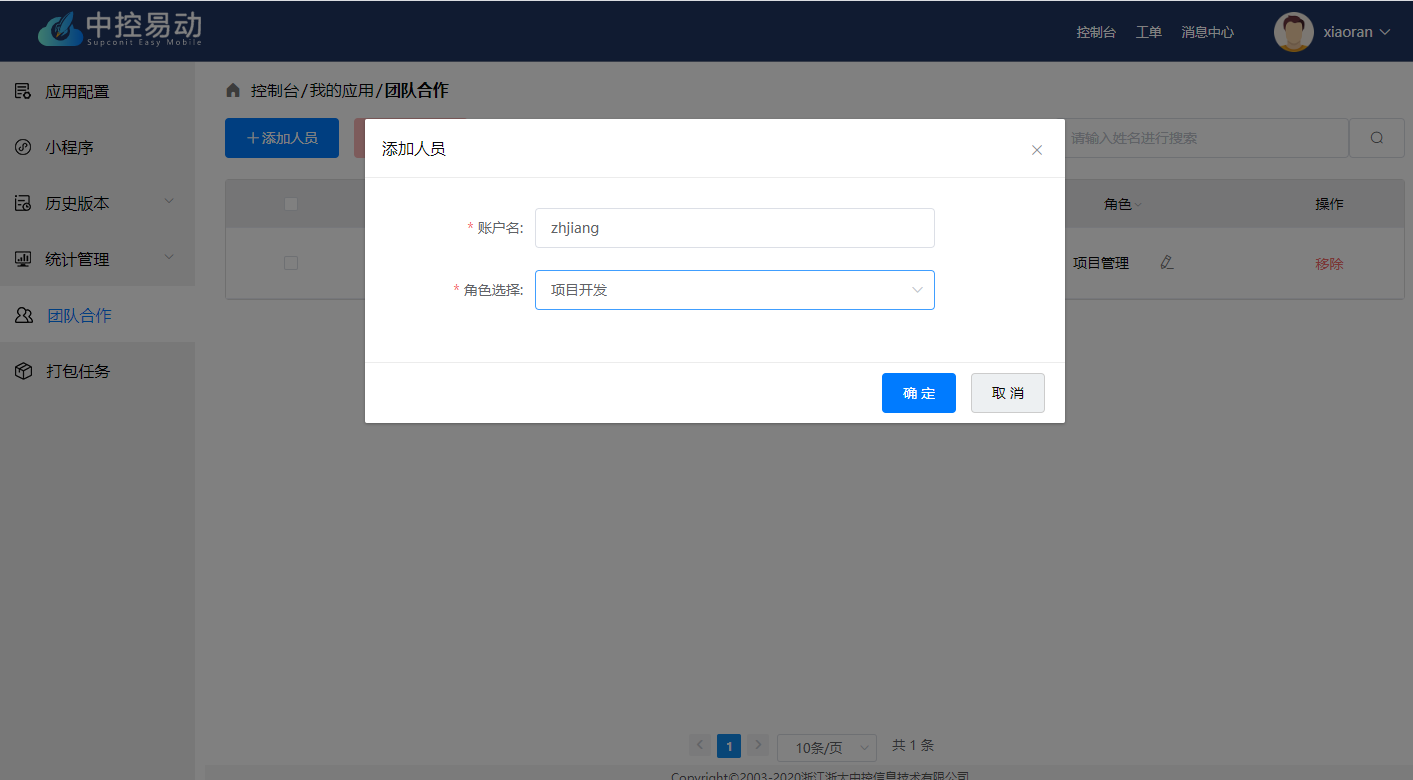
Task: Open the 10条/页 page size dropdown
Action: pos(827,748)
